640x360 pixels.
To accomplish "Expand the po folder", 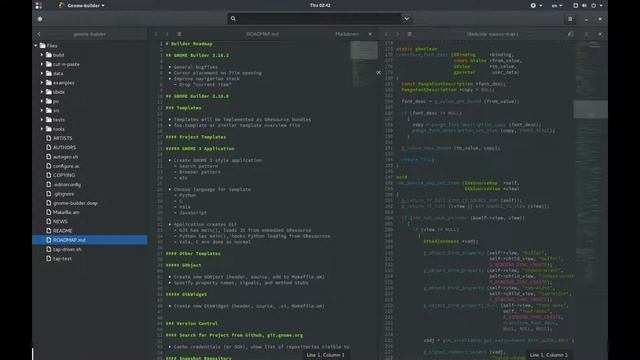I will click(x=42, y=101).
